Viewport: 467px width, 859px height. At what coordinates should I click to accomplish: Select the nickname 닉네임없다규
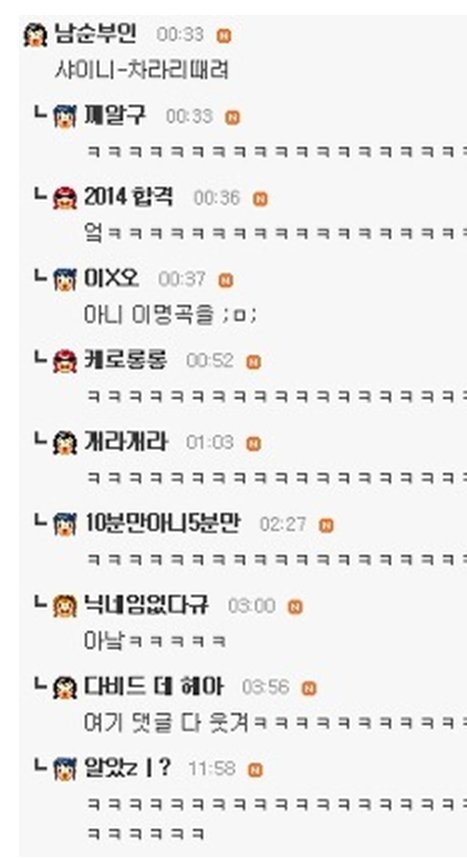(146, 605)
